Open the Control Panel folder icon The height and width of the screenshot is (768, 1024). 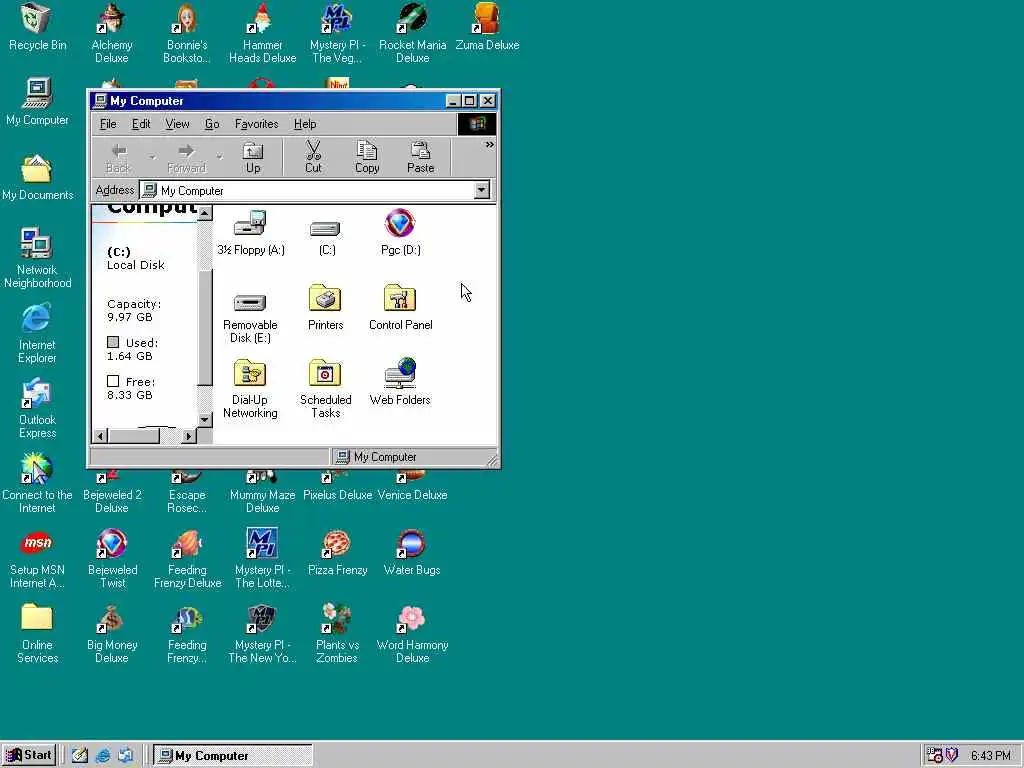coord(400,308)
